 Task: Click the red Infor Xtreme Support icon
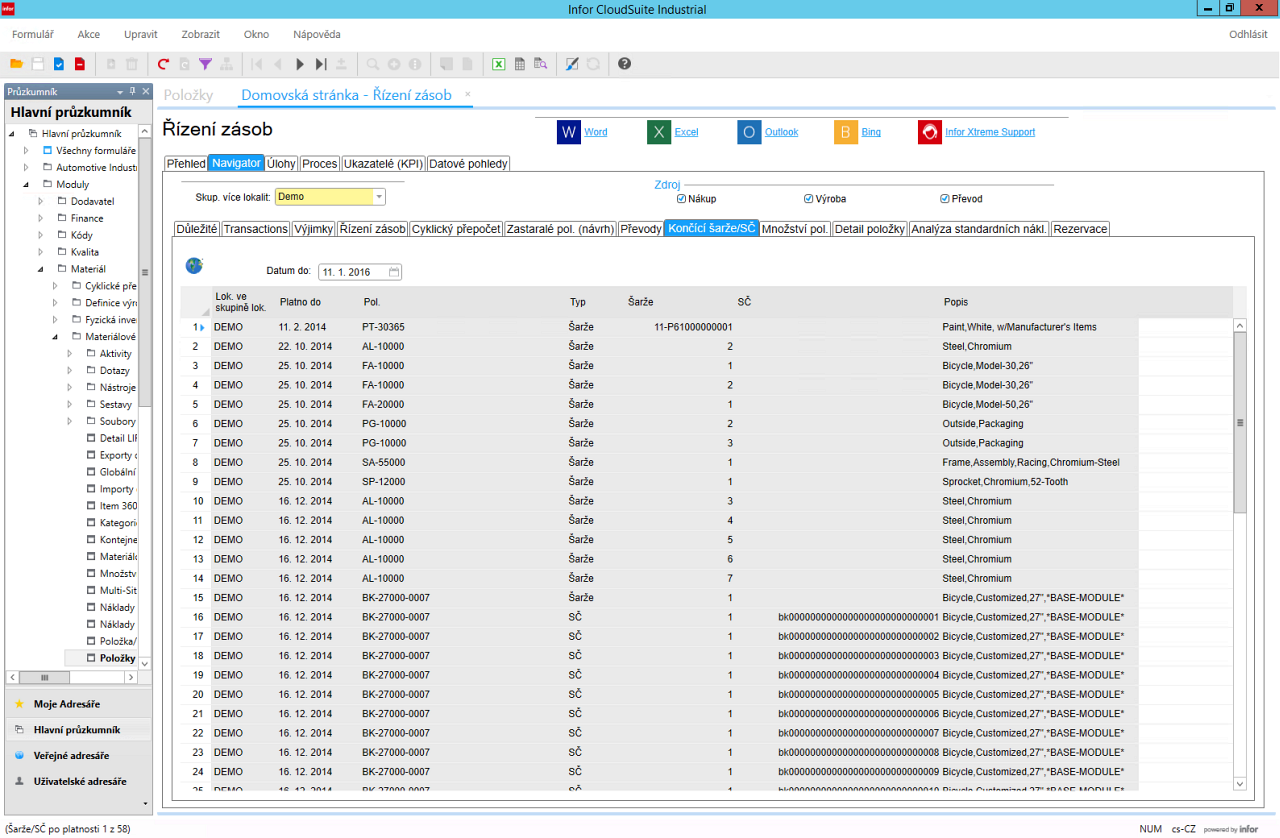(x=930, y=132)
